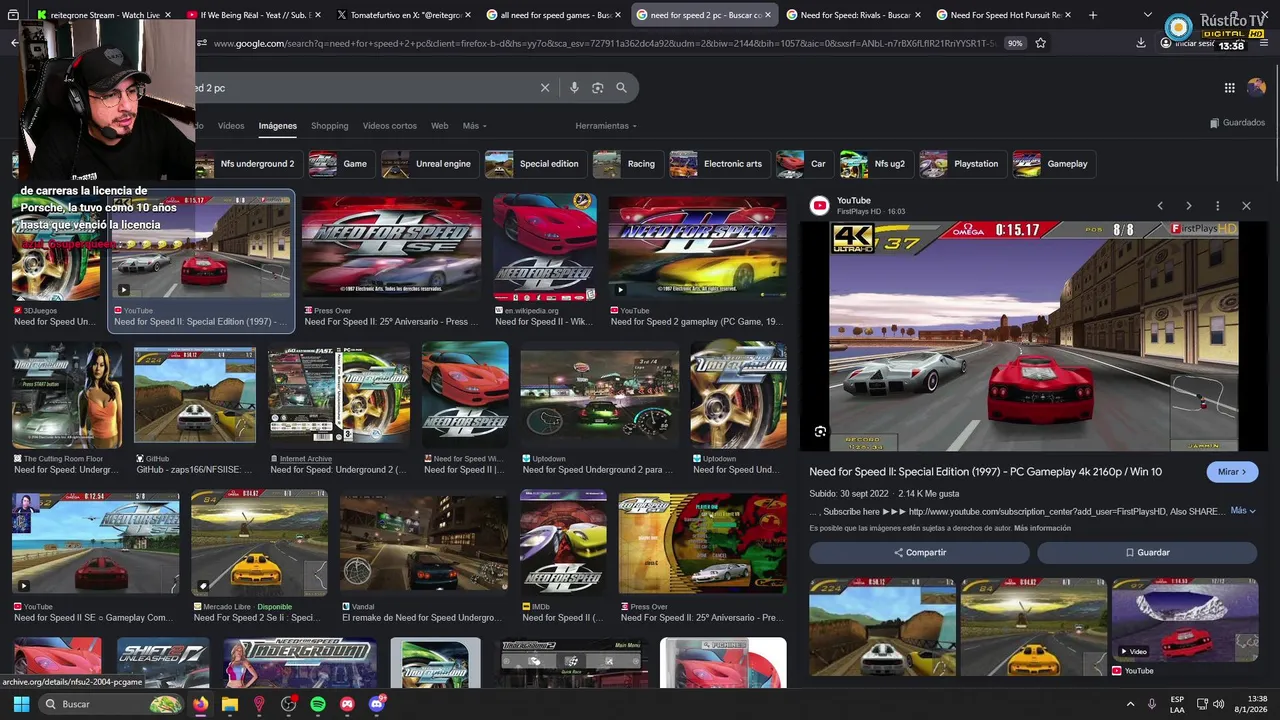Open the Mercado Libre yellow car thumbnail
The height and width of the screenshot is (720, 1280).
tap(259, 541)
